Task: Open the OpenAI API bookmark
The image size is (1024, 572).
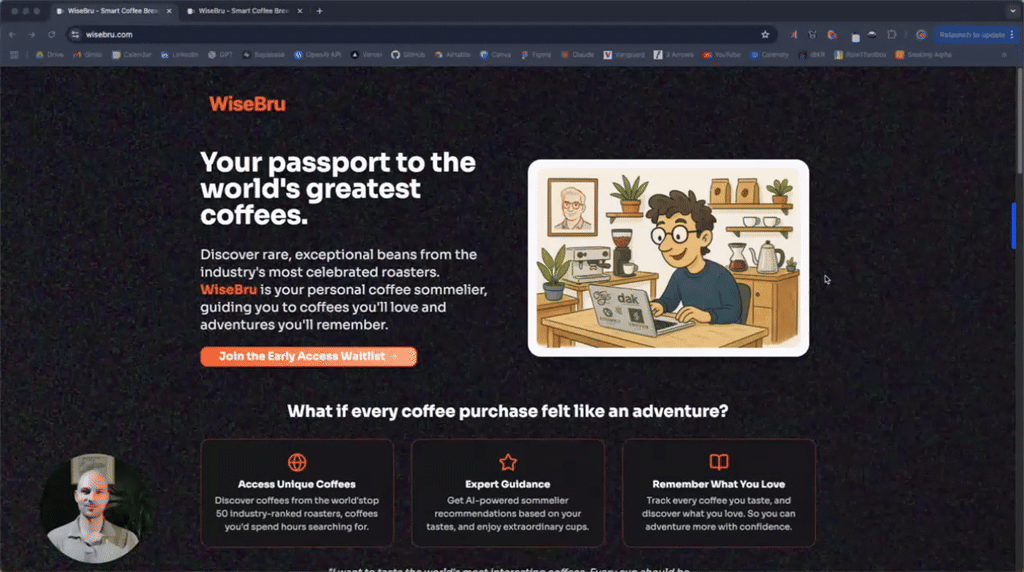Action: pyautogui.click(x=318, y=55)
